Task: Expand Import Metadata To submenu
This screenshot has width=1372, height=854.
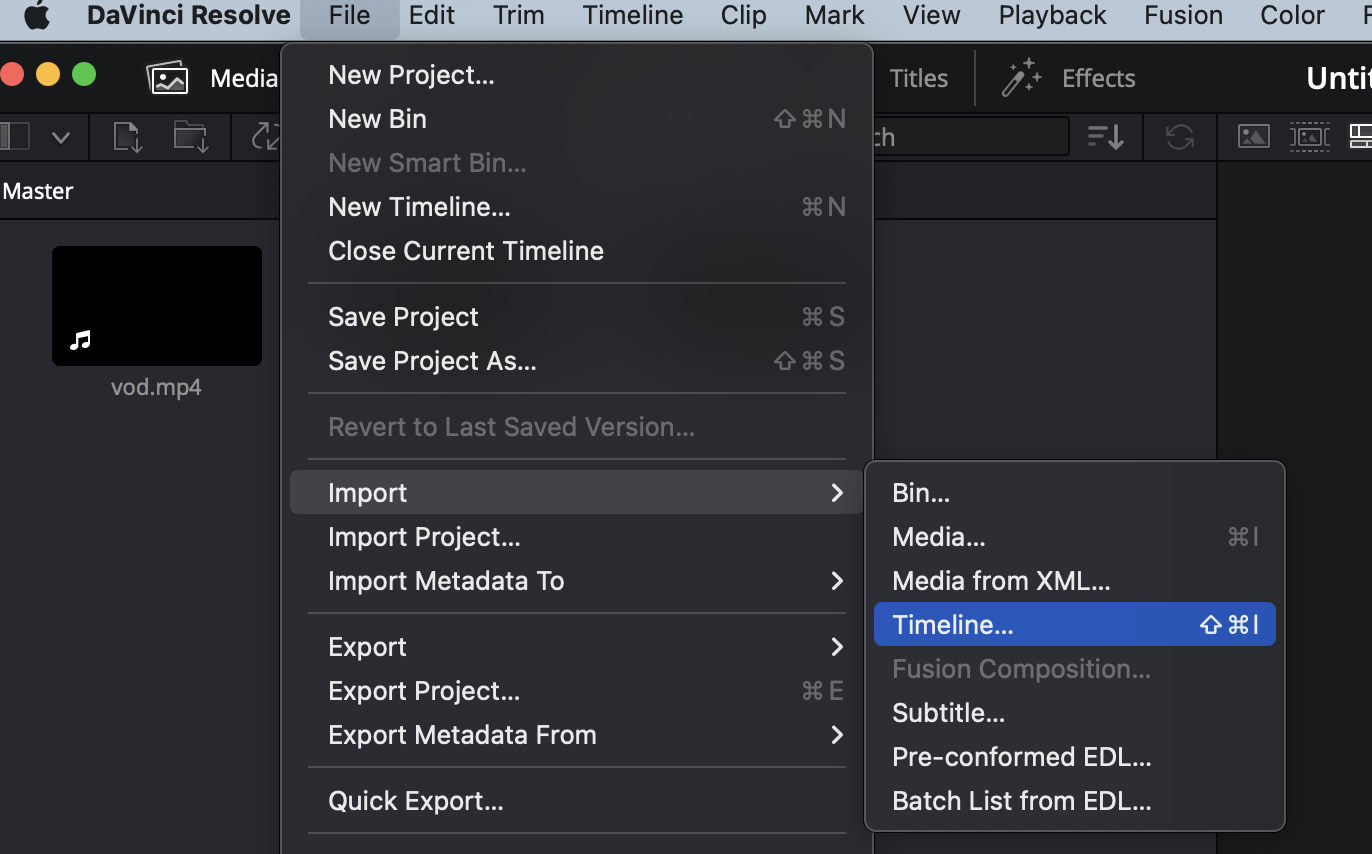Action: [x=578, y=581]
